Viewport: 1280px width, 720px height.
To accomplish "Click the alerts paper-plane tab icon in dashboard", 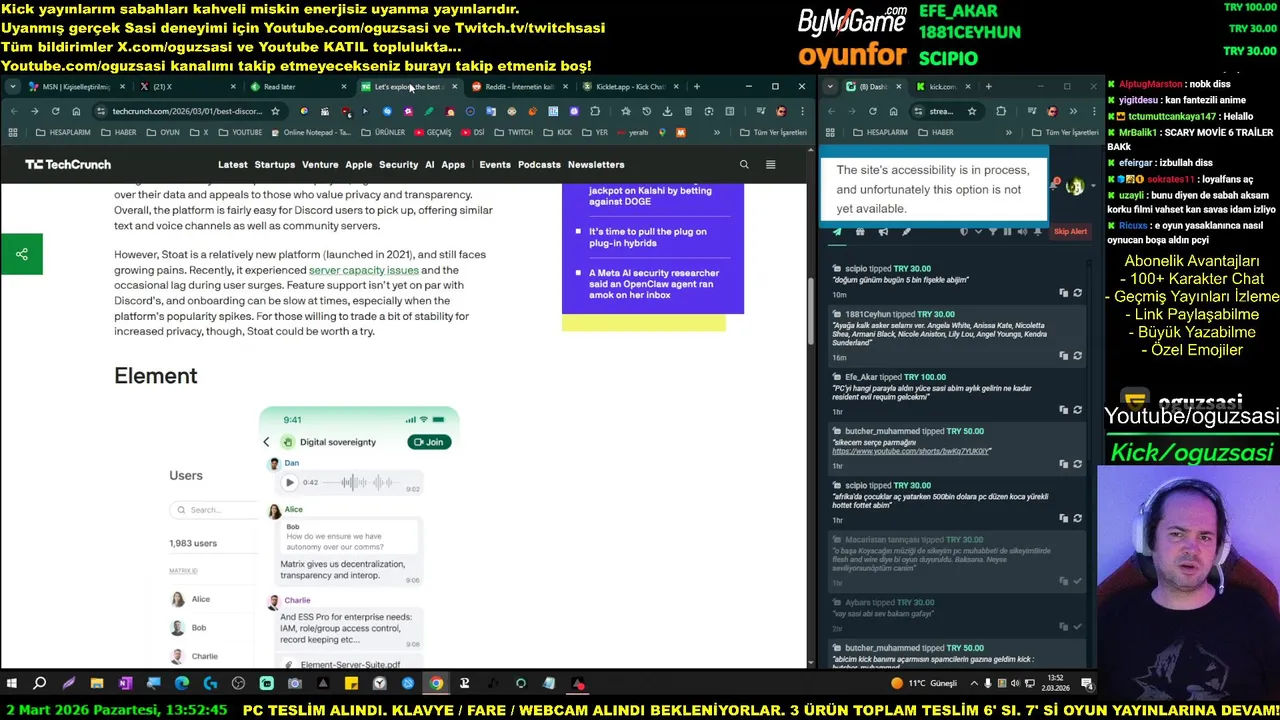I will pyautogui.click(x=837, y=232).
